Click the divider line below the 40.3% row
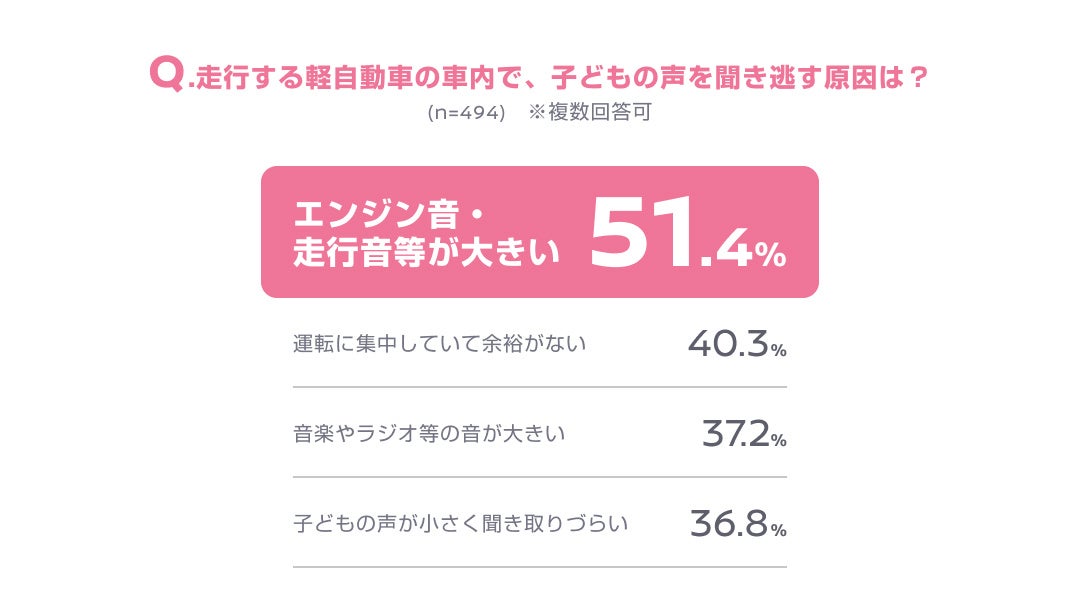The height and width of the screenshot is (608, 1080). pos(540,387)
